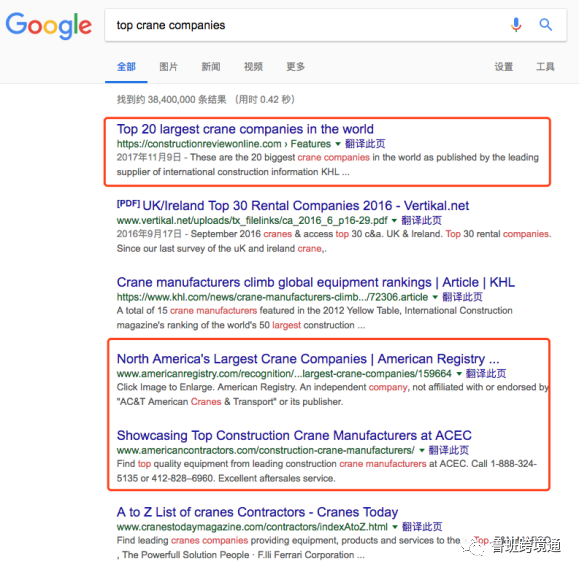Select the 全部 (All) results tab

(126, 67)
